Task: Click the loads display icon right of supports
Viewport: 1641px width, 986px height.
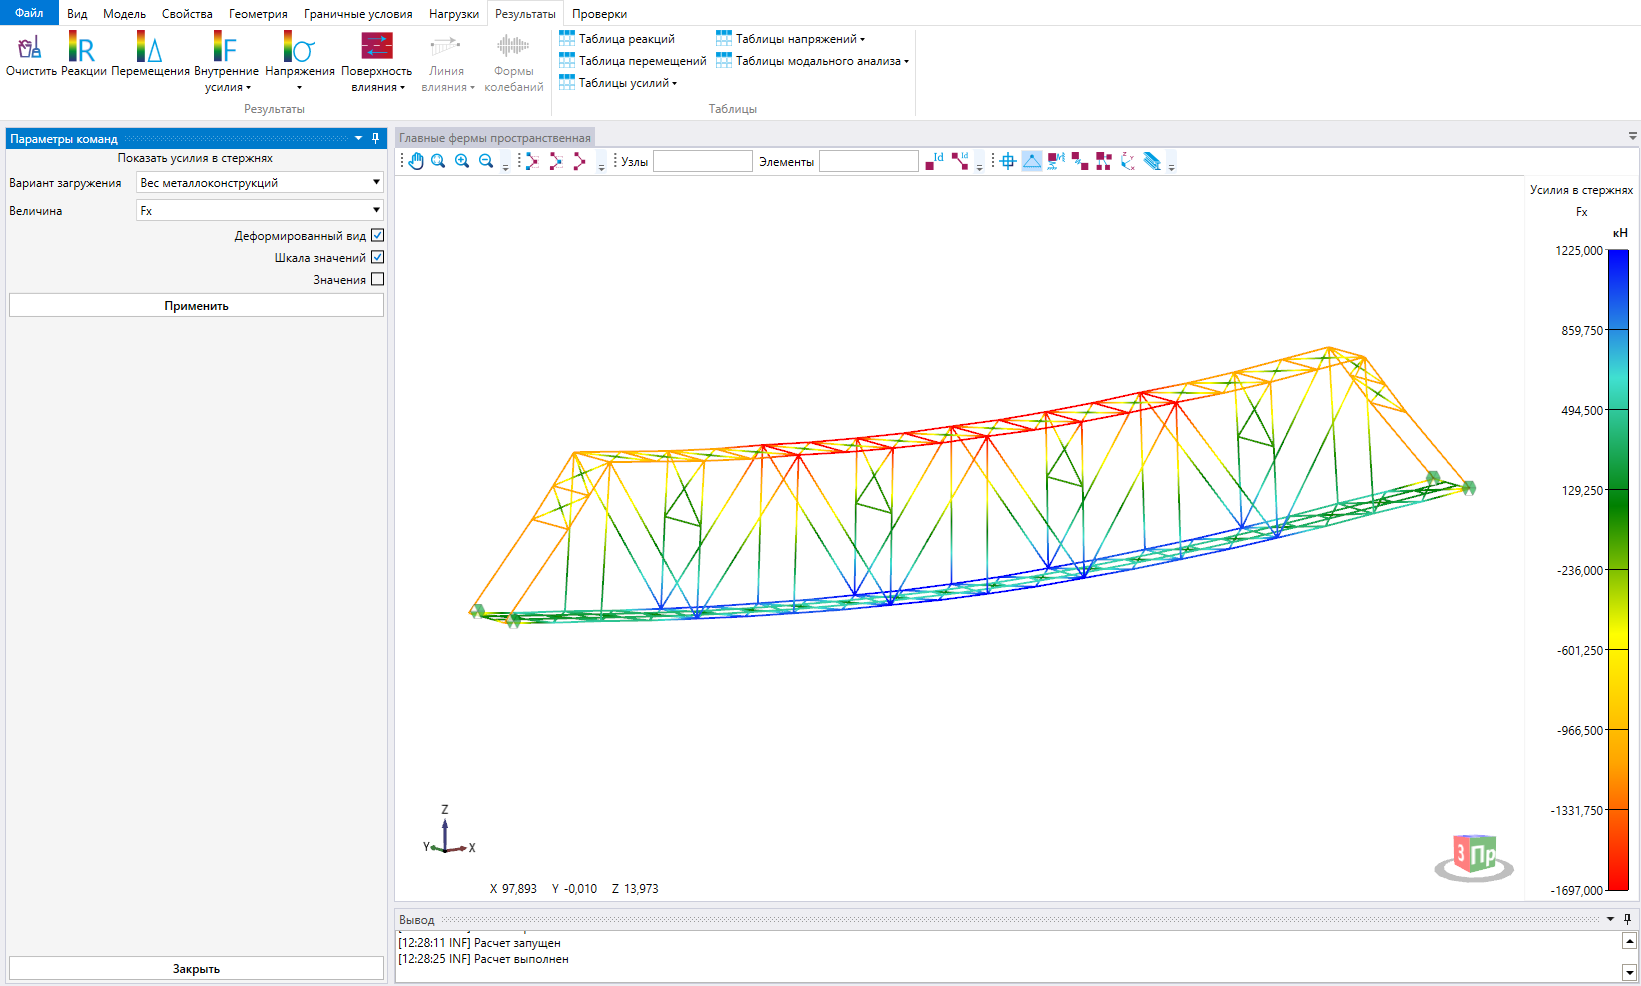Action: 1056,161
